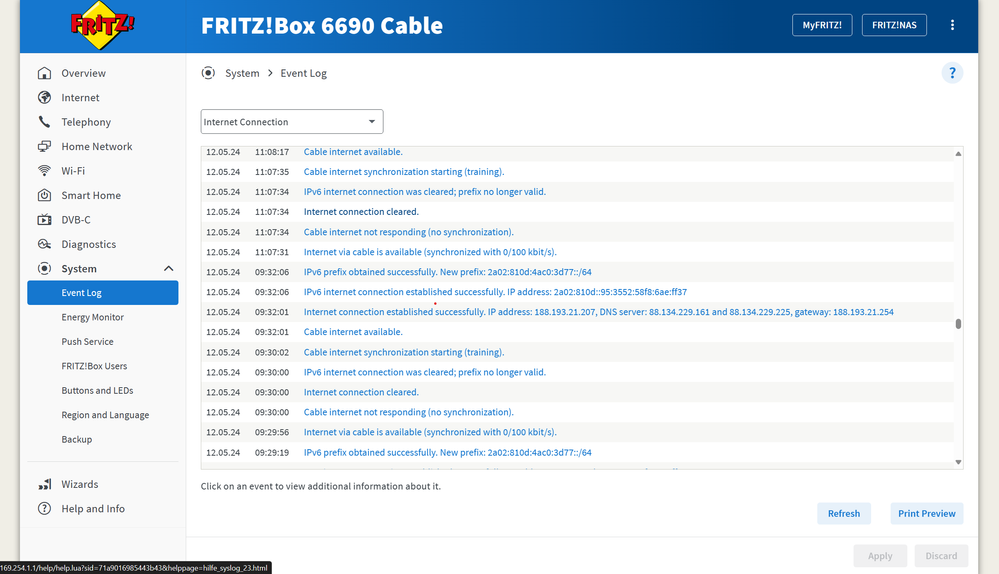Image resolution: width=999 pixels, height=574 pixels.
Task: Click the Overview home icon
Action: (44, 73)
